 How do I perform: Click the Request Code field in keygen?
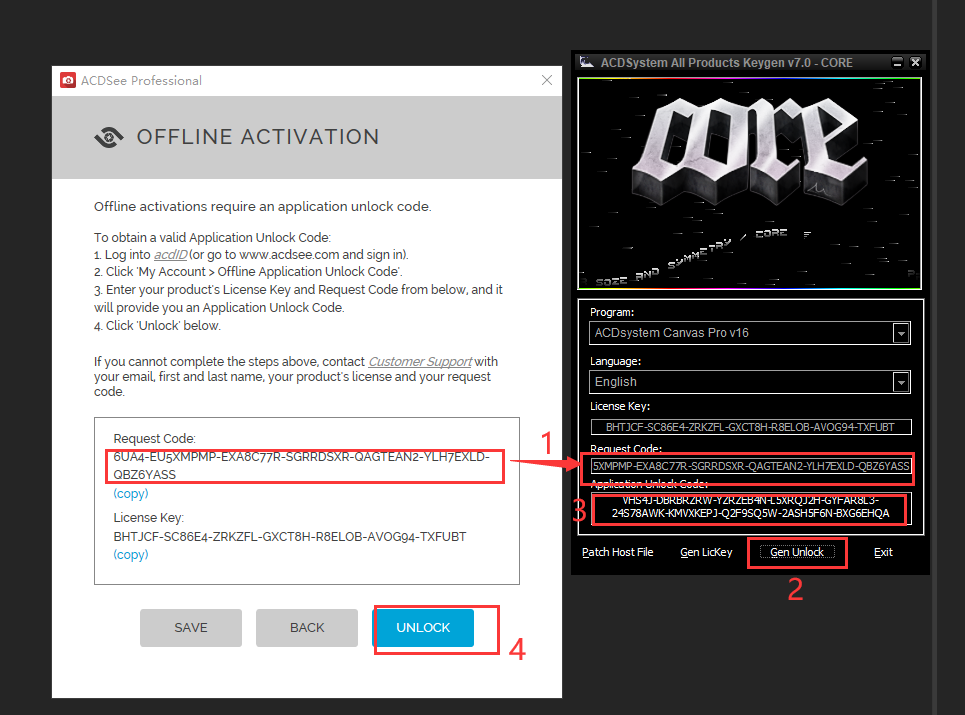(751, 466)
